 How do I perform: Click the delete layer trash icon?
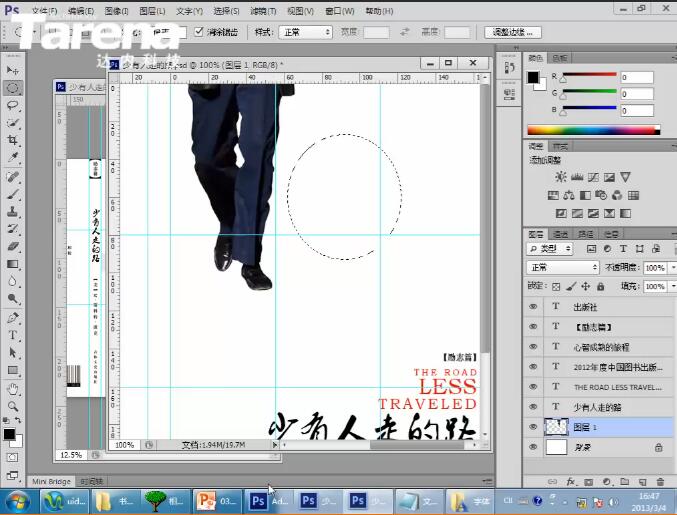(660, 481)
